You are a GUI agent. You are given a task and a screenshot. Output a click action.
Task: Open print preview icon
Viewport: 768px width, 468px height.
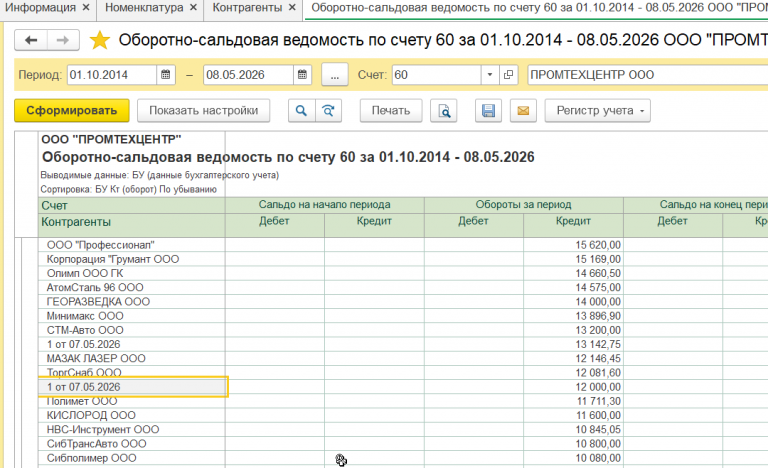click(444, 111)
